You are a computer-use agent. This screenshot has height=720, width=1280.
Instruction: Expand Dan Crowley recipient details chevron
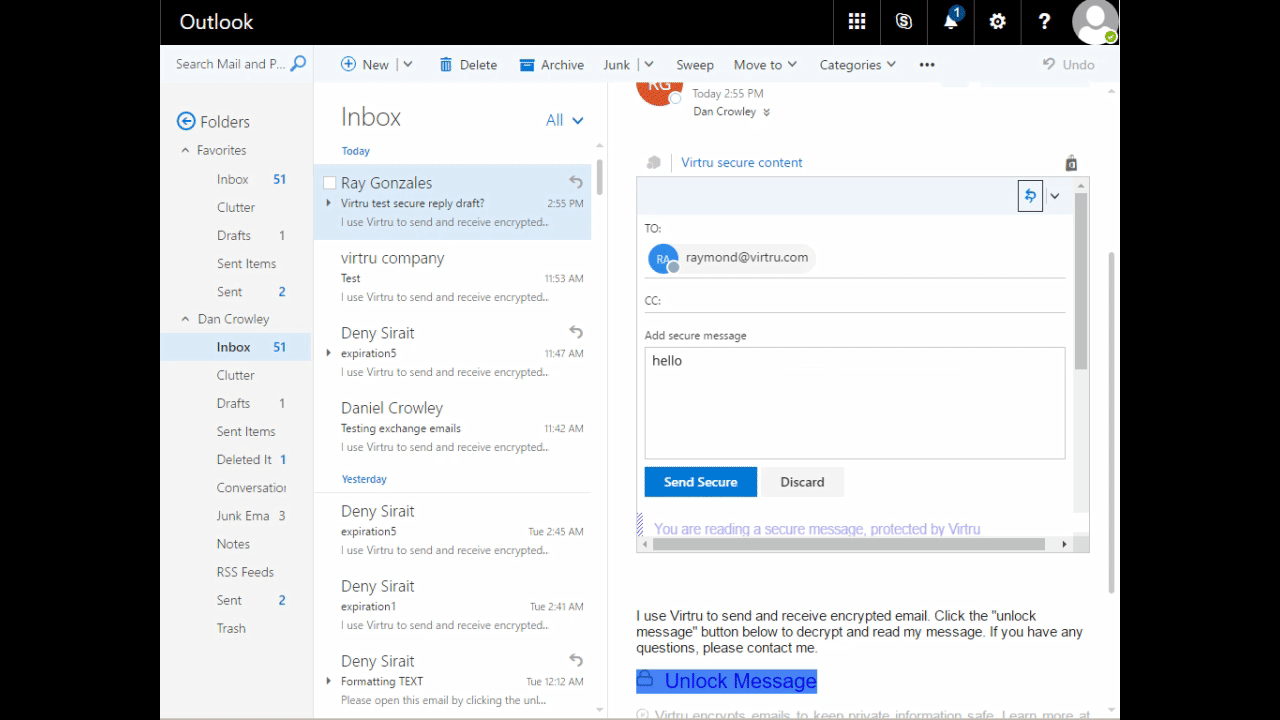767,113
